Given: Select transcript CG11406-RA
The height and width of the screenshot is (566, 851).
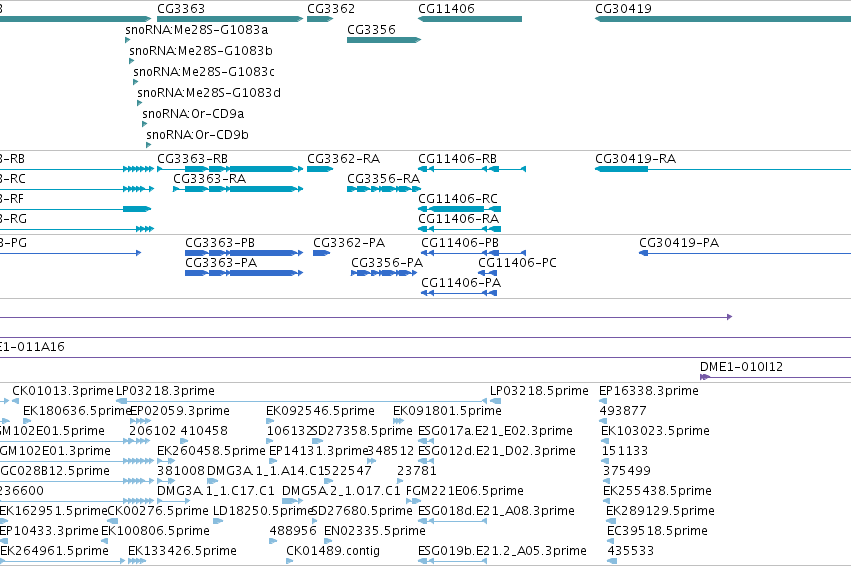Looking at the screenshot, I should tap(459, 229).
